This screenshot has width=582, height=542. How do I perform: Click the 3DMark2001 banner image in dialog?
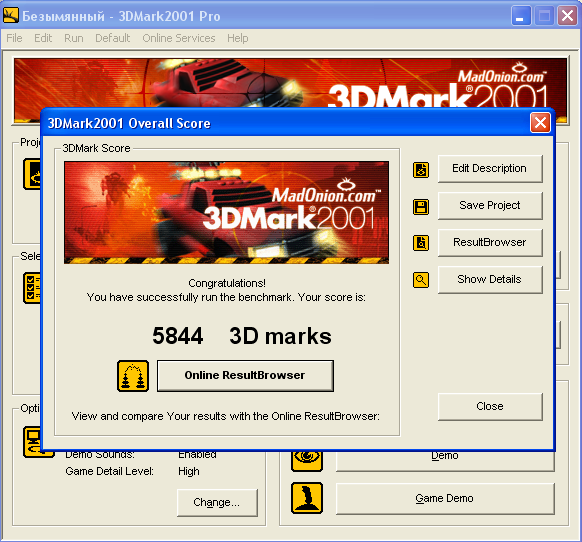226,212
